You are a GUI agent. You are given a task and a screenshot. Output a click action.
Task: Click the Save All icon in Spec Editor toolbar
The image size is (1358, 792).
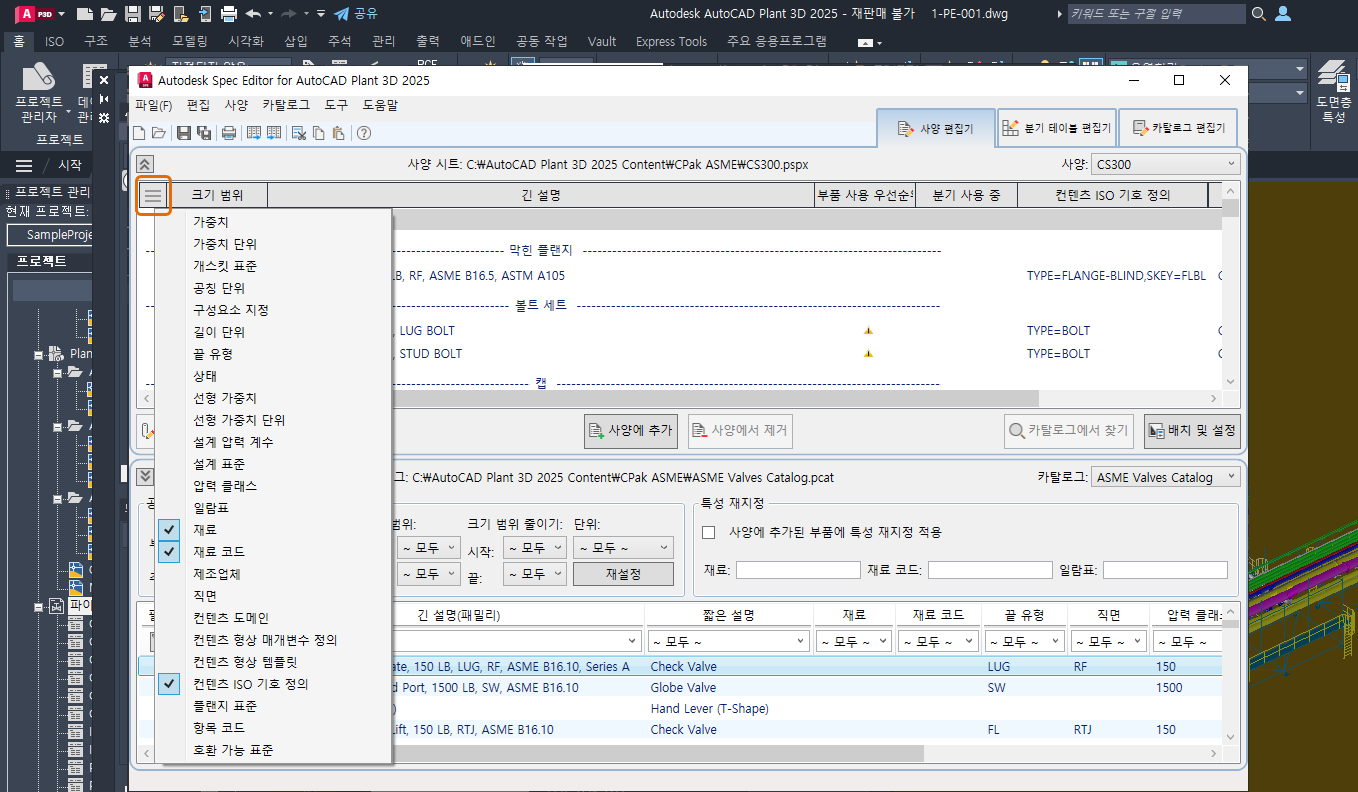[x=204, y=133]
